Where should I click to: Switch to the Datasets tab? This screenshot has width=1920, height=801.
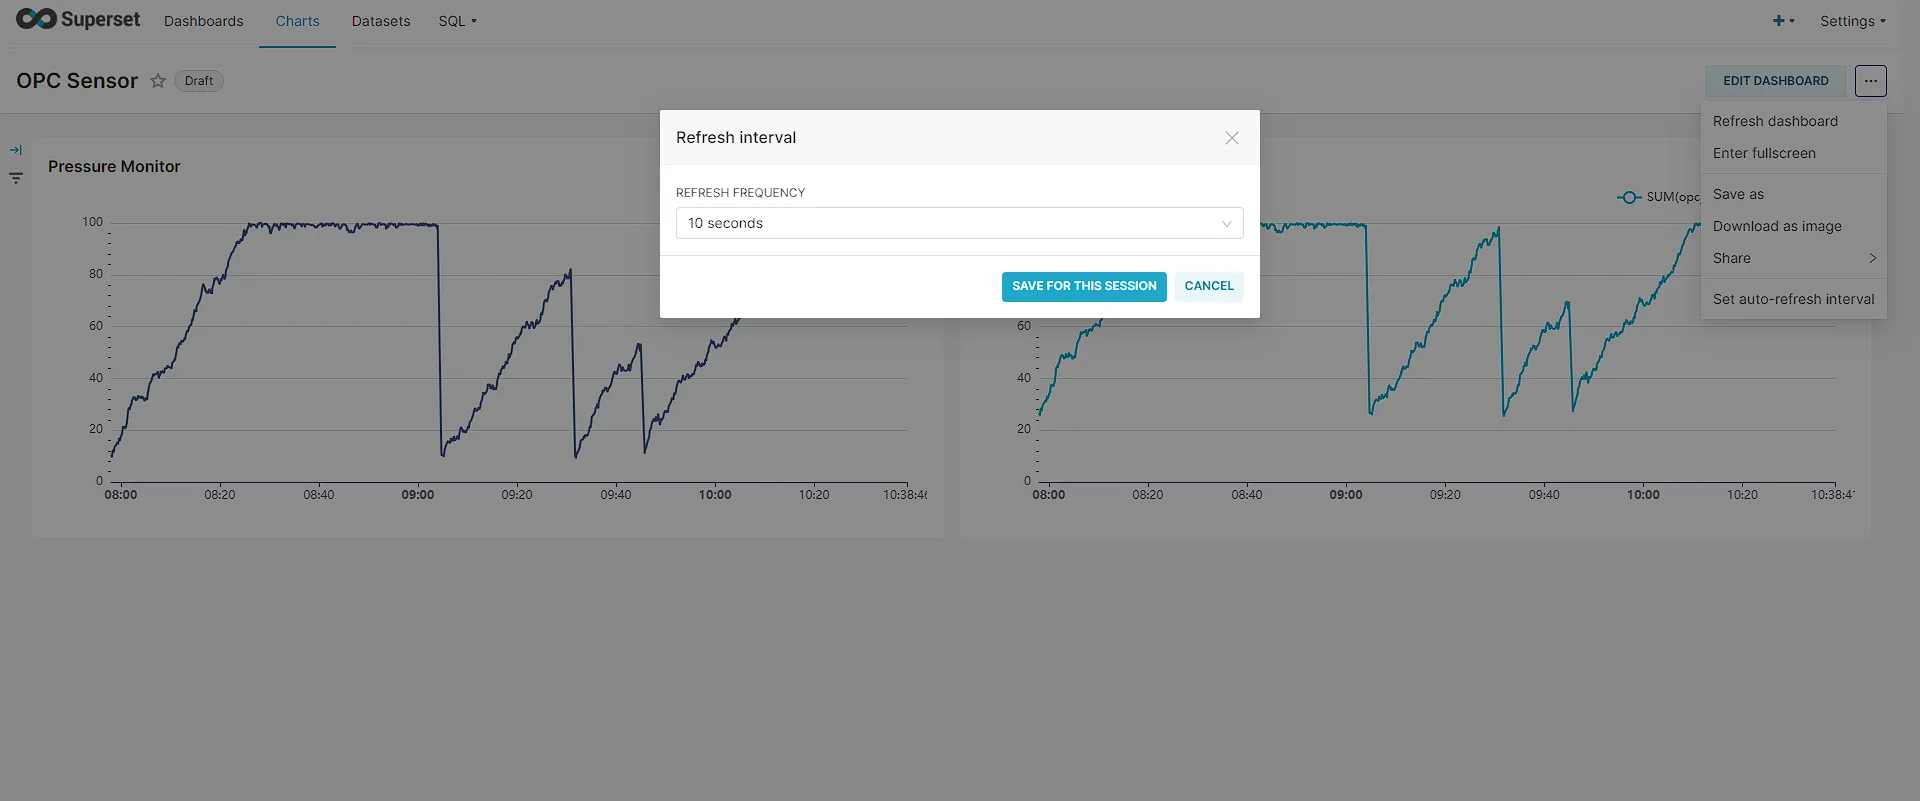[x=381, y=21]
